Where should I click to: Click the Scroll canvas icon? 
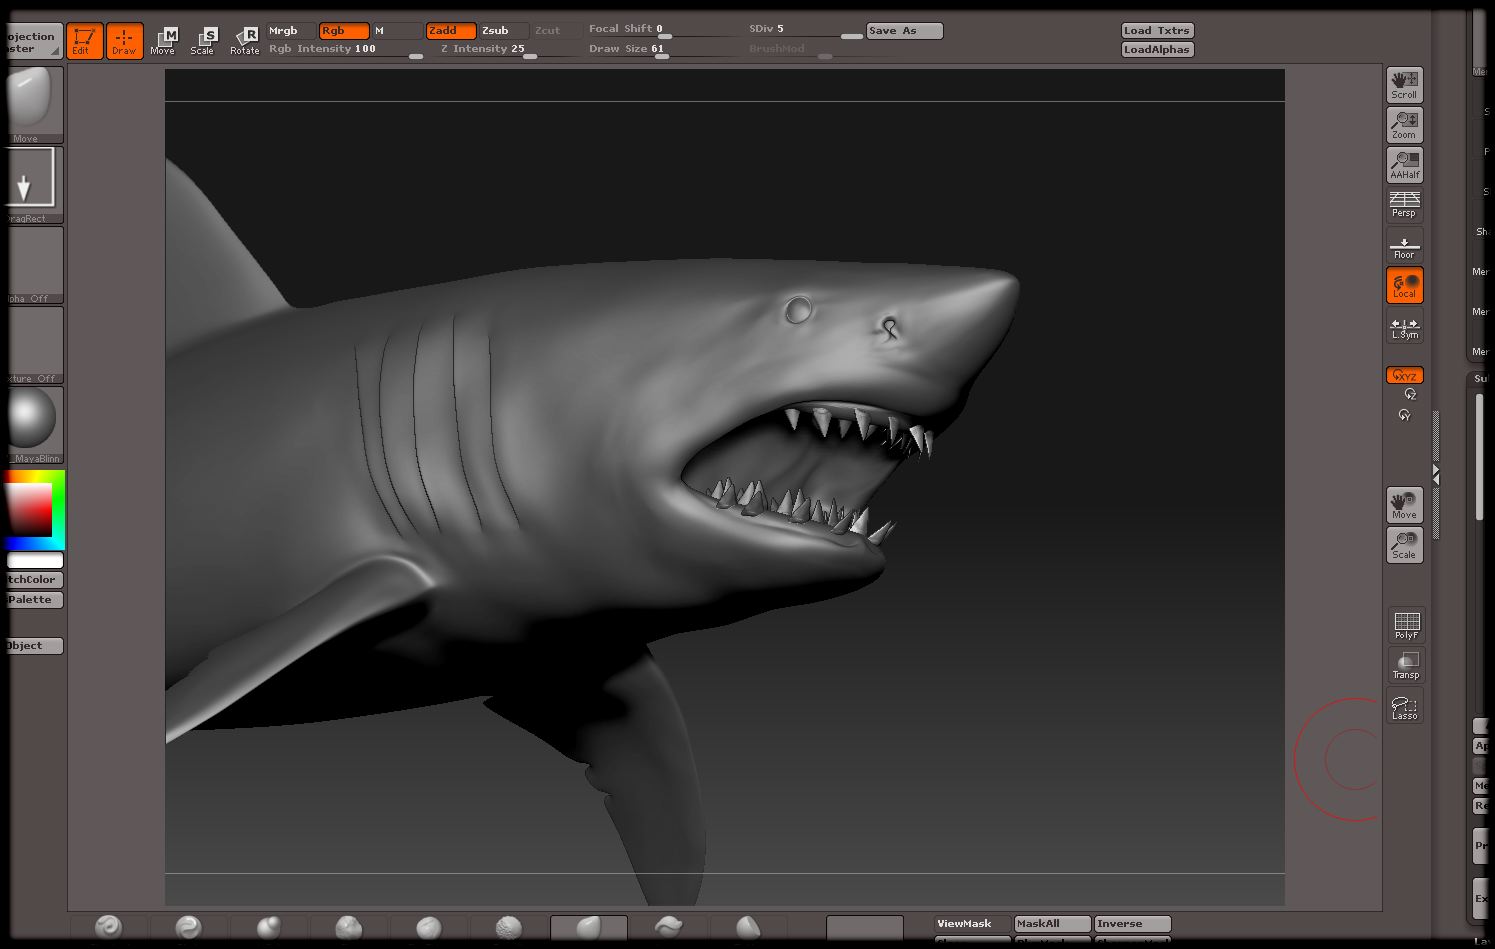coord(1404,85)
